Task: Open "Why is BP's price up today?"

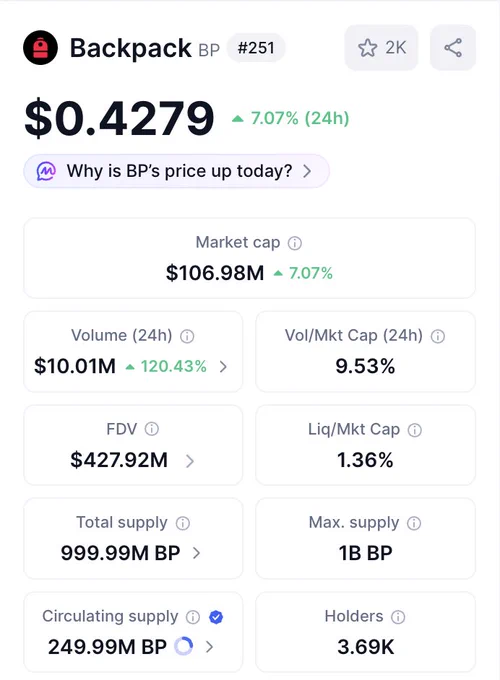Action: coord(176,171)
